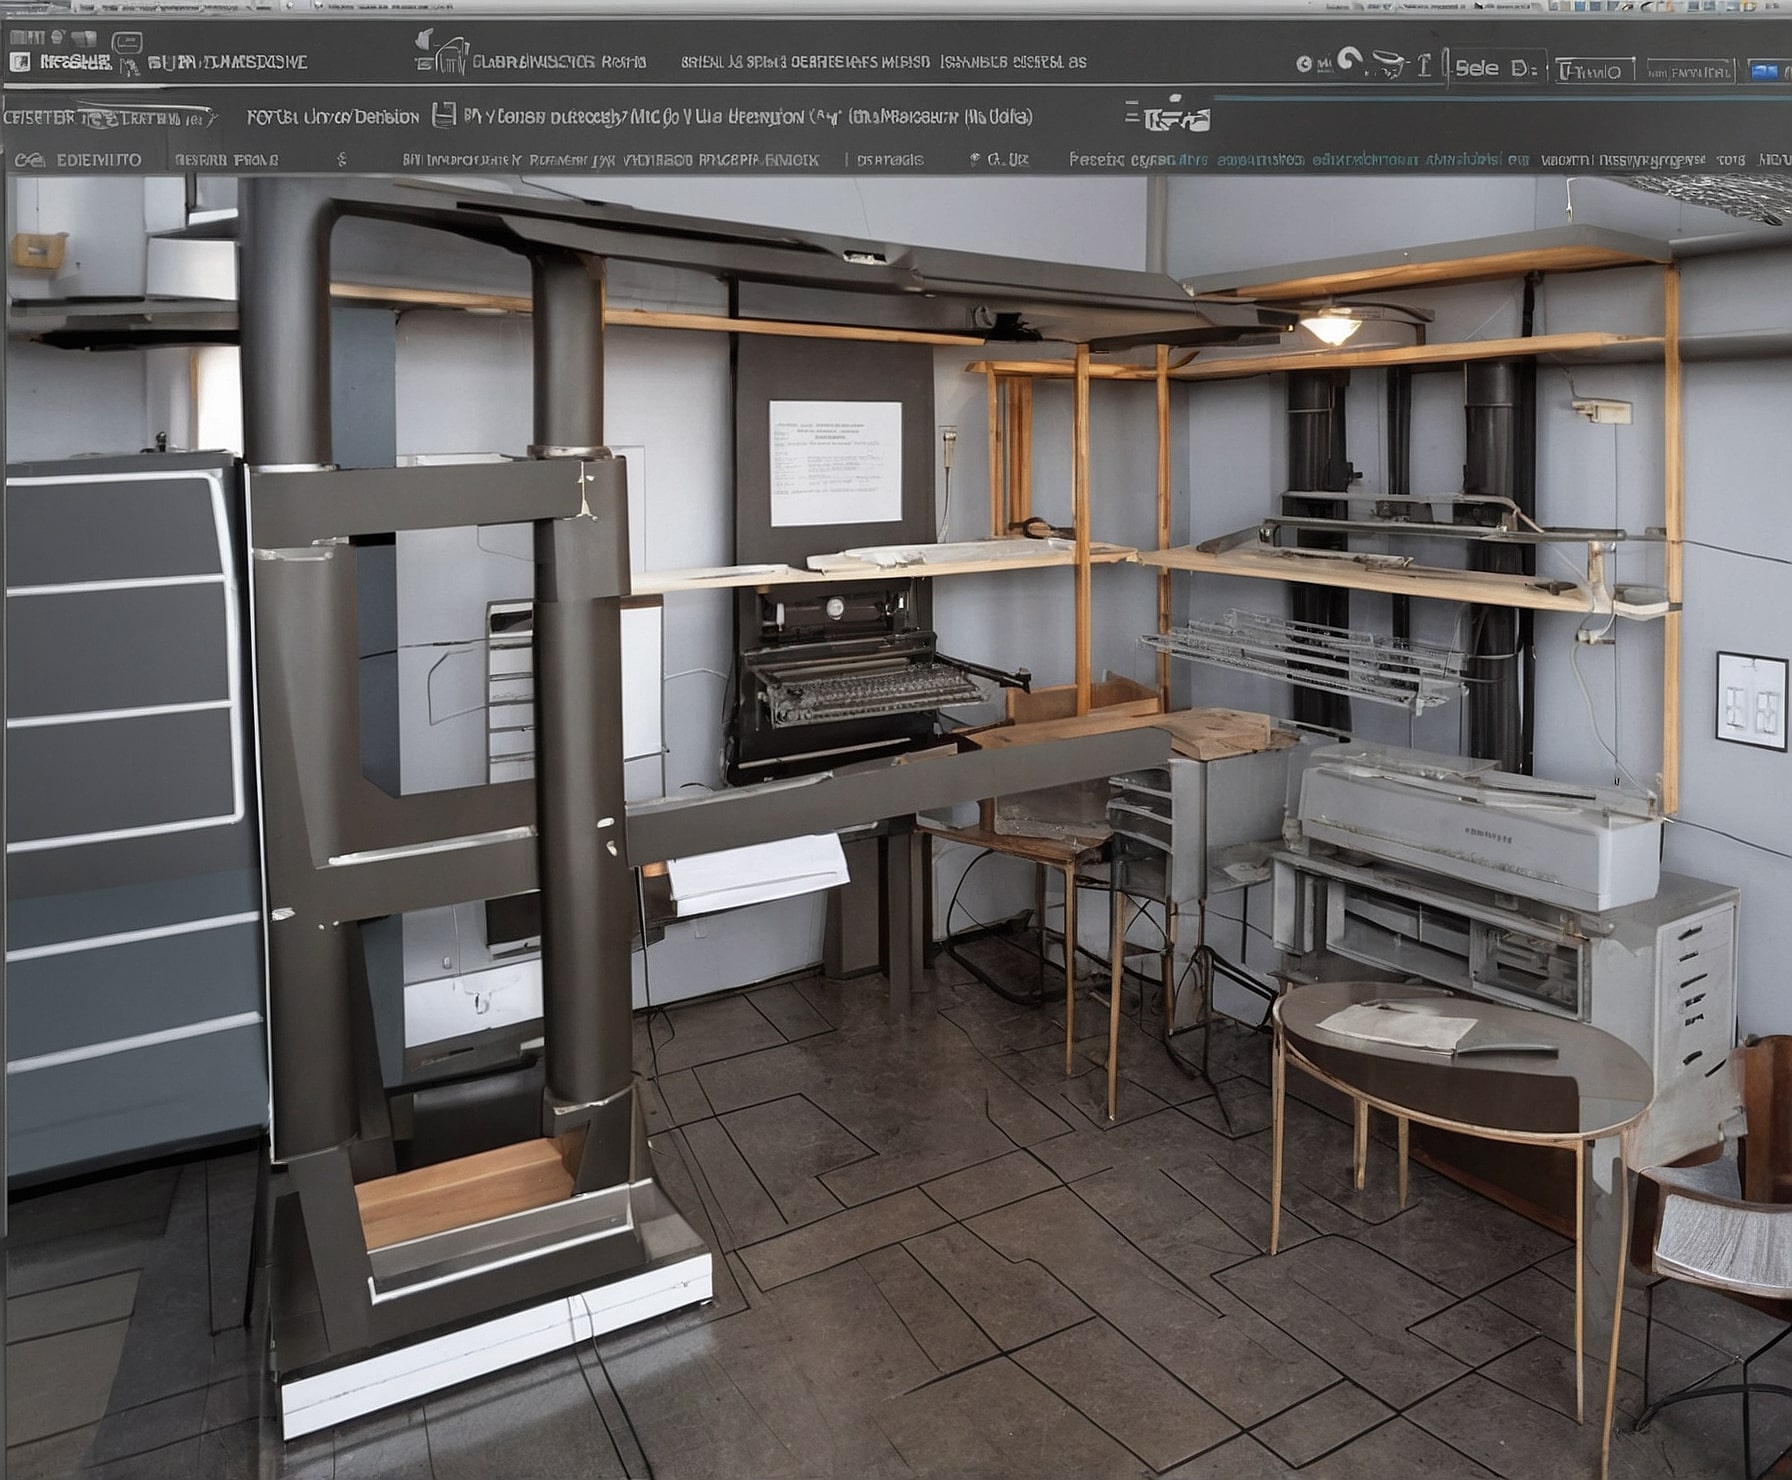1792x1480 pixels.
Task: Open the hamburger list icon below the toolbar
Action: (x=1133, y=112)
